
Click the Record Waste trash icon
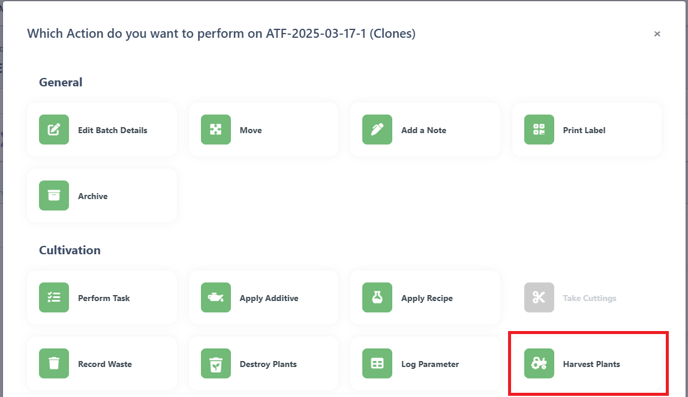click(x=54, y=363)
